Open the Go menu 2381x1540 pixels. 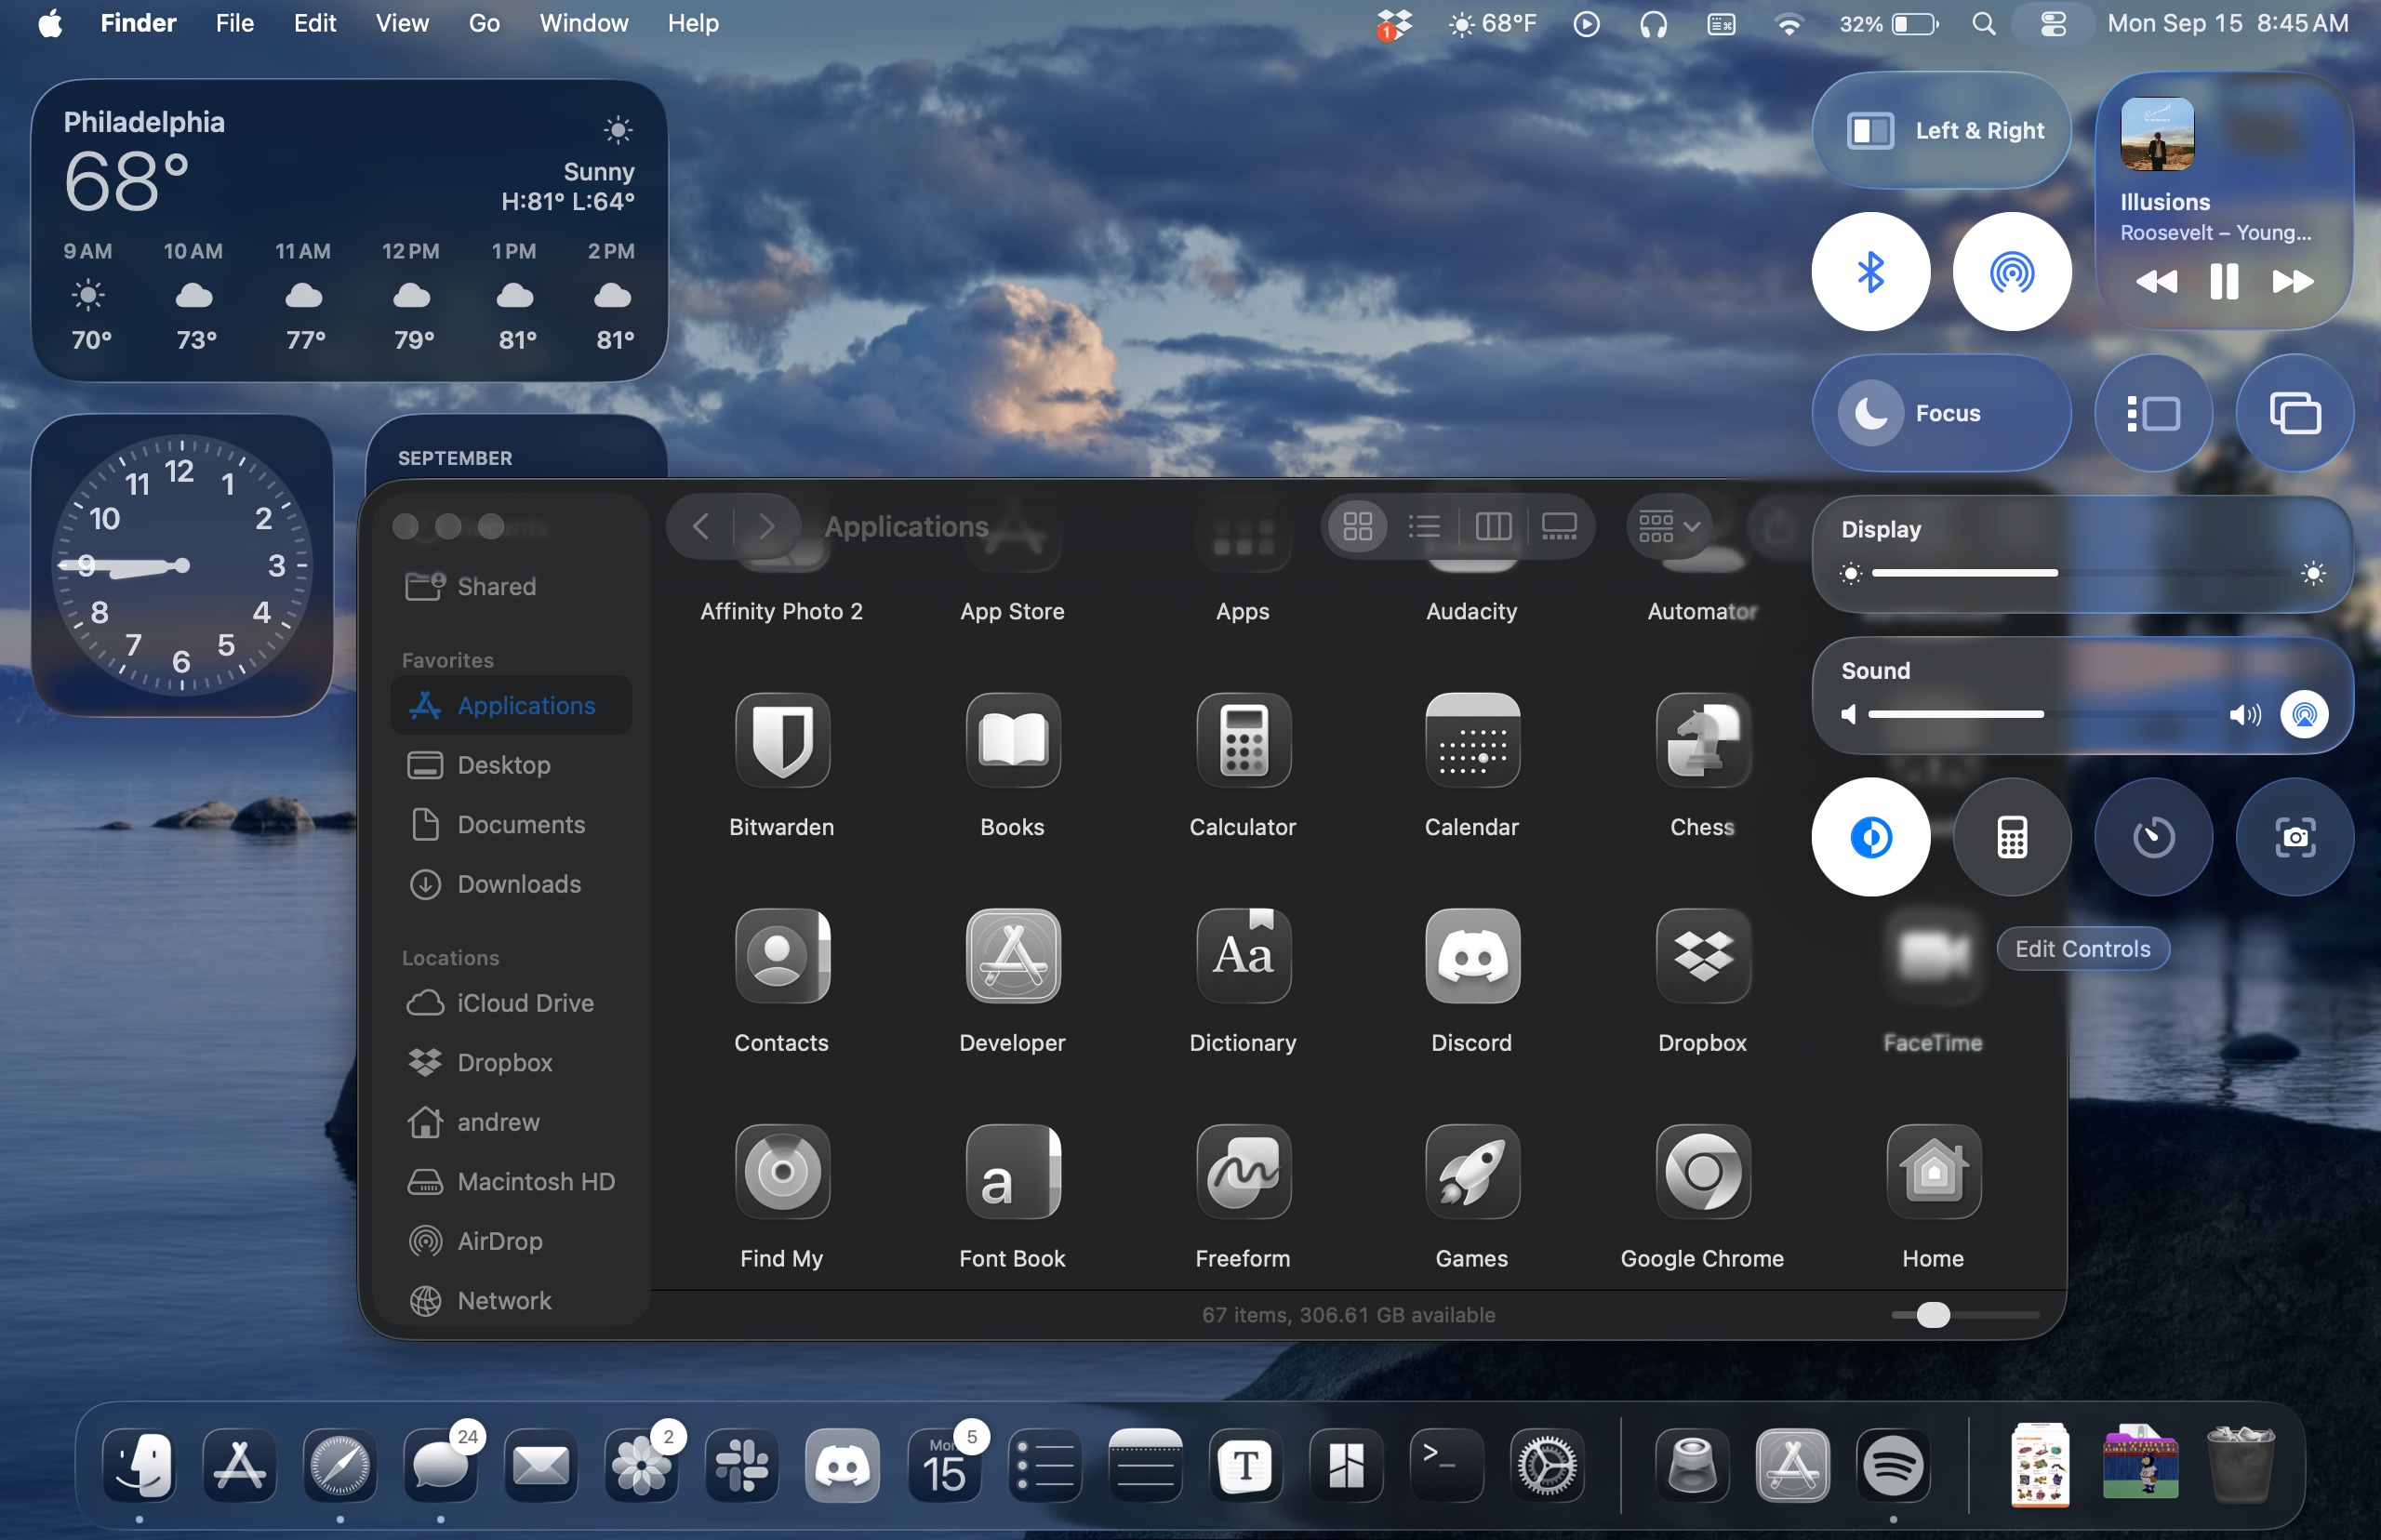click(484, 23)
